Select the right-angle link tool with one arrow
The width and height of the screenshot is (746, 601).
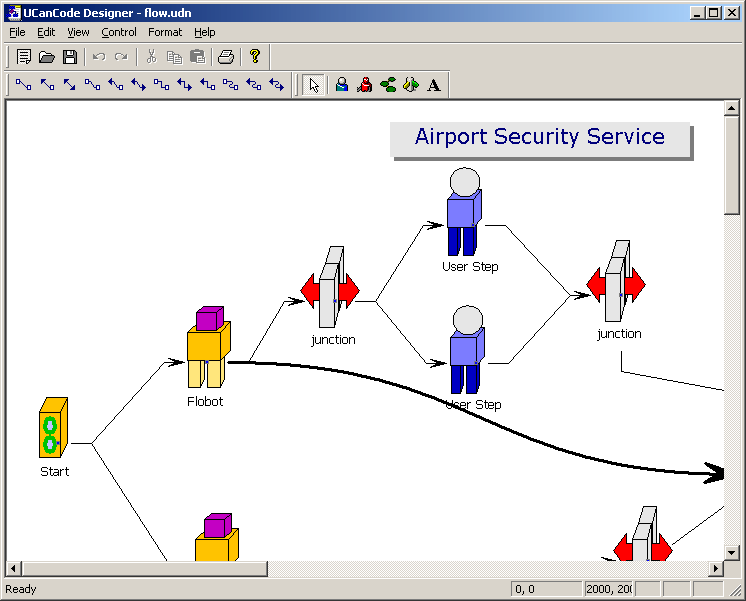point(207,85)
